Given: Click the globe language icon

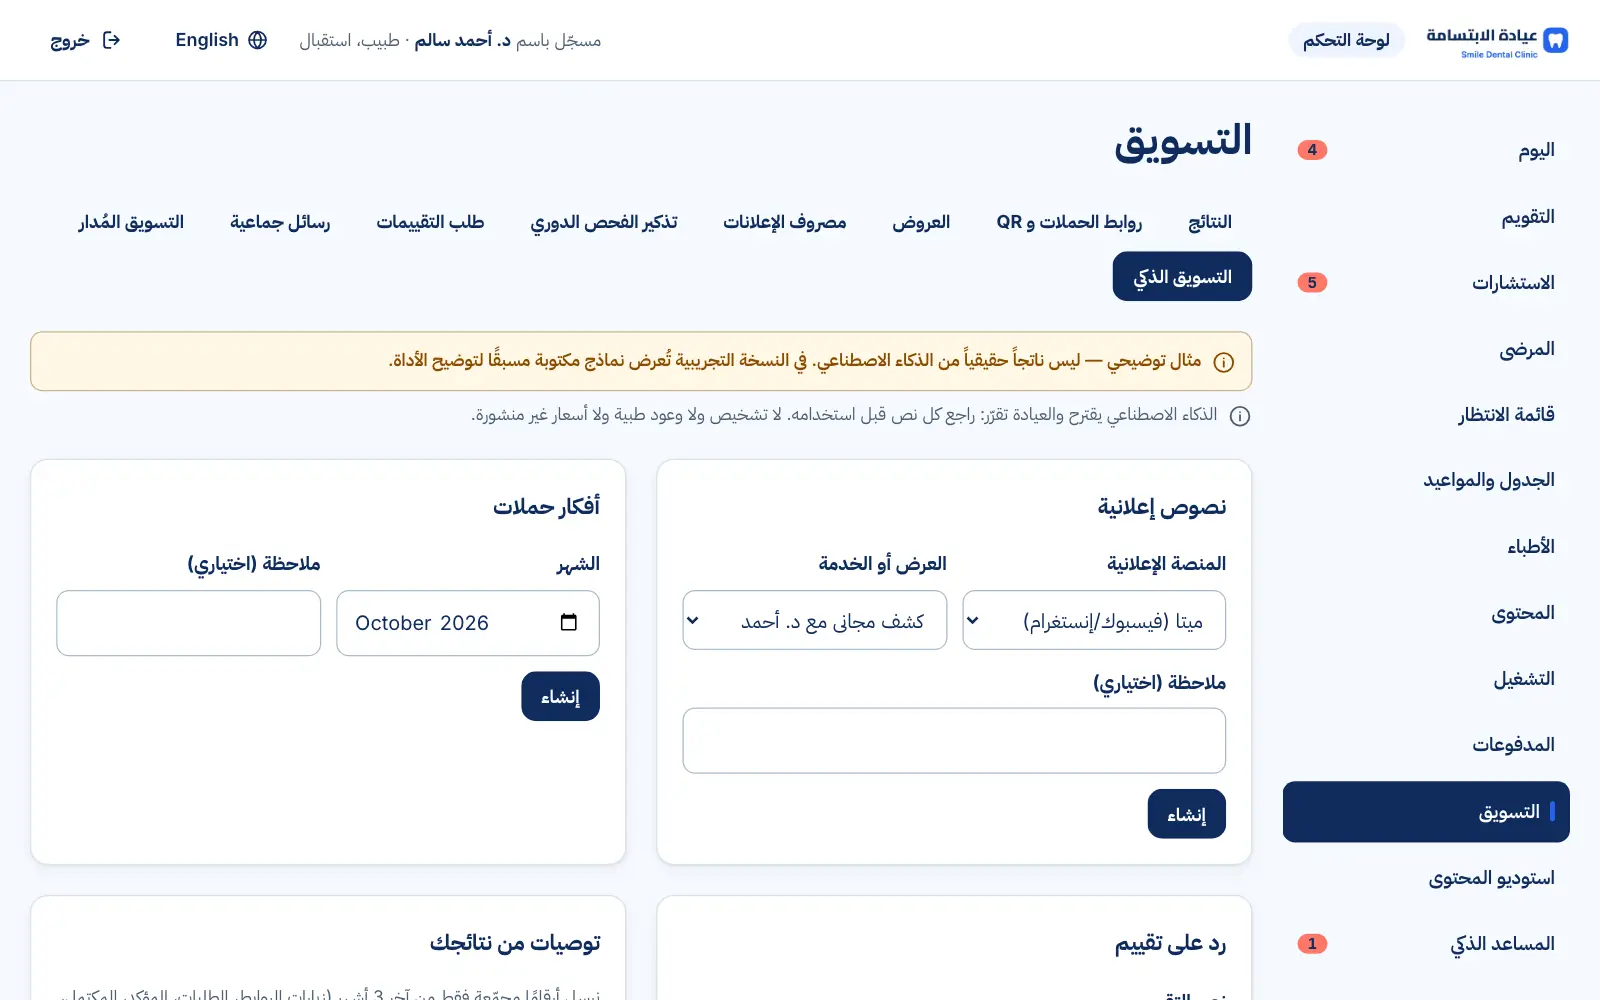Looking at the screenshot, I should 258,40.
